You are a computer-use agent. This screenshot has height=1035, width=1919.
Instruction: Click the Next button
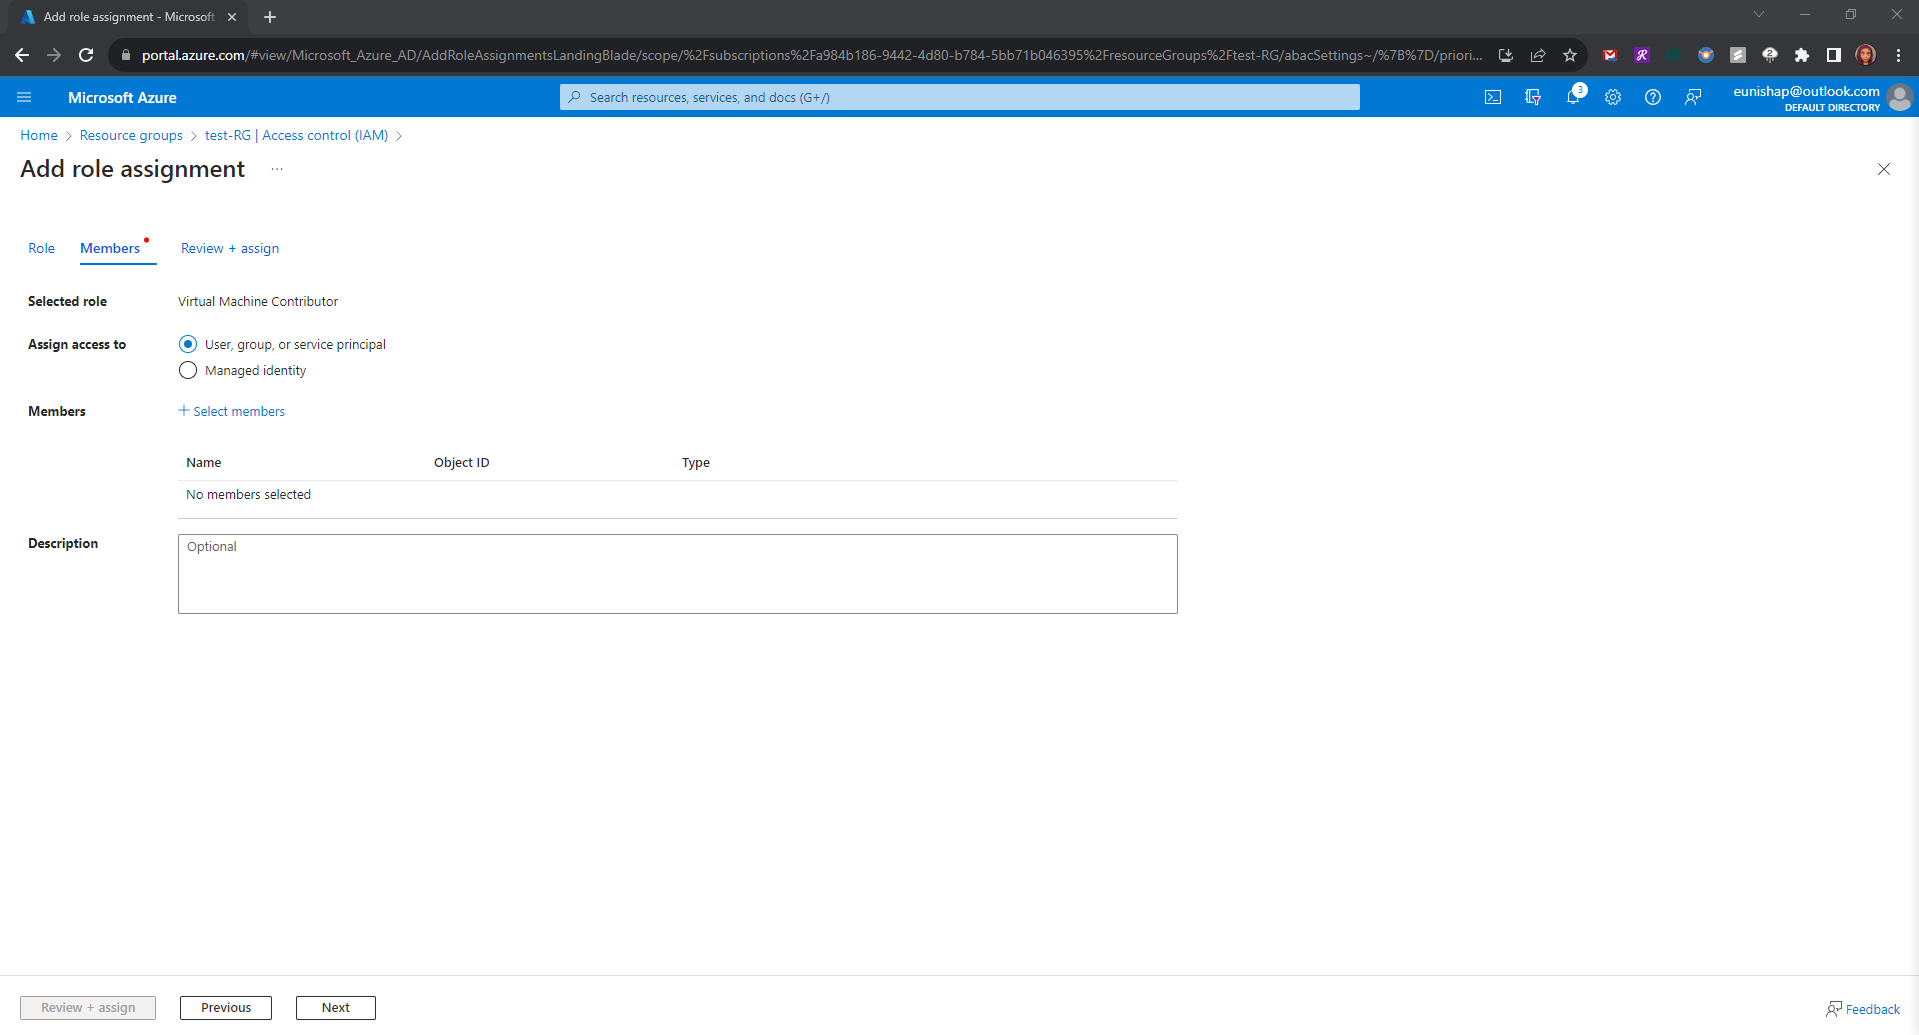(335, 1008)
